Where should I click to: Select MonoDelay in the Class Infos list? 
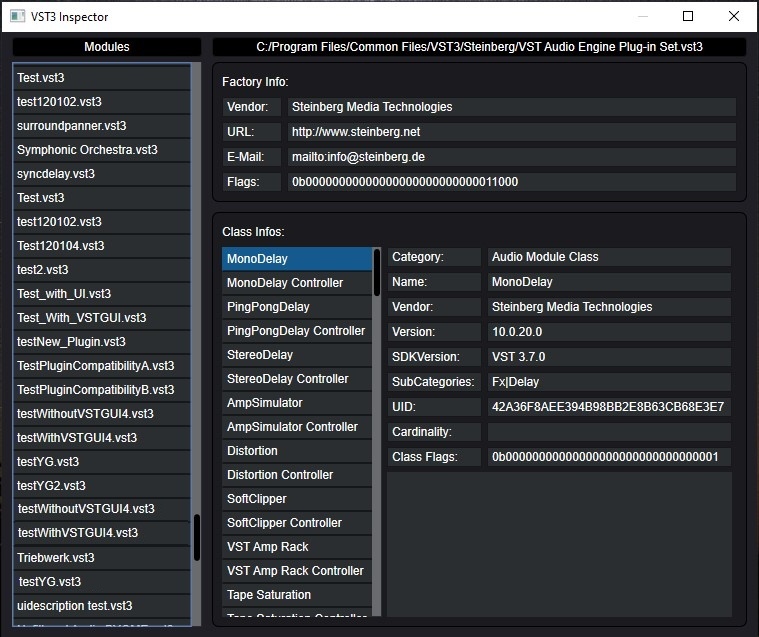tap(297, 259)
